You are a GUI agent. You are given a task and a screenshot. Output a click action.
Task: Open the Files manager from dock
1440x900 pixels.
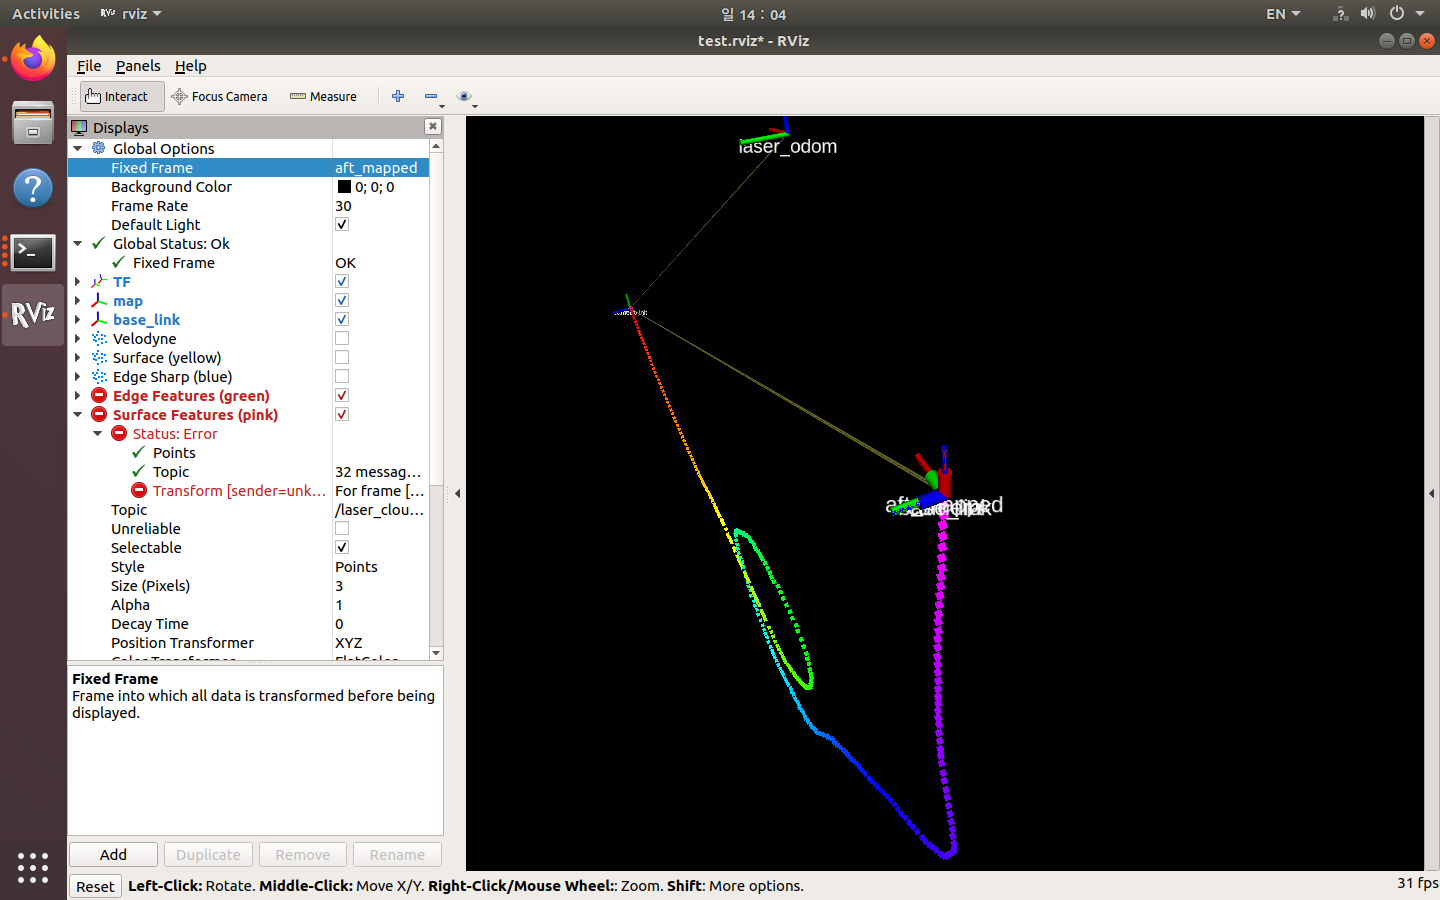[x=33, y=124]
